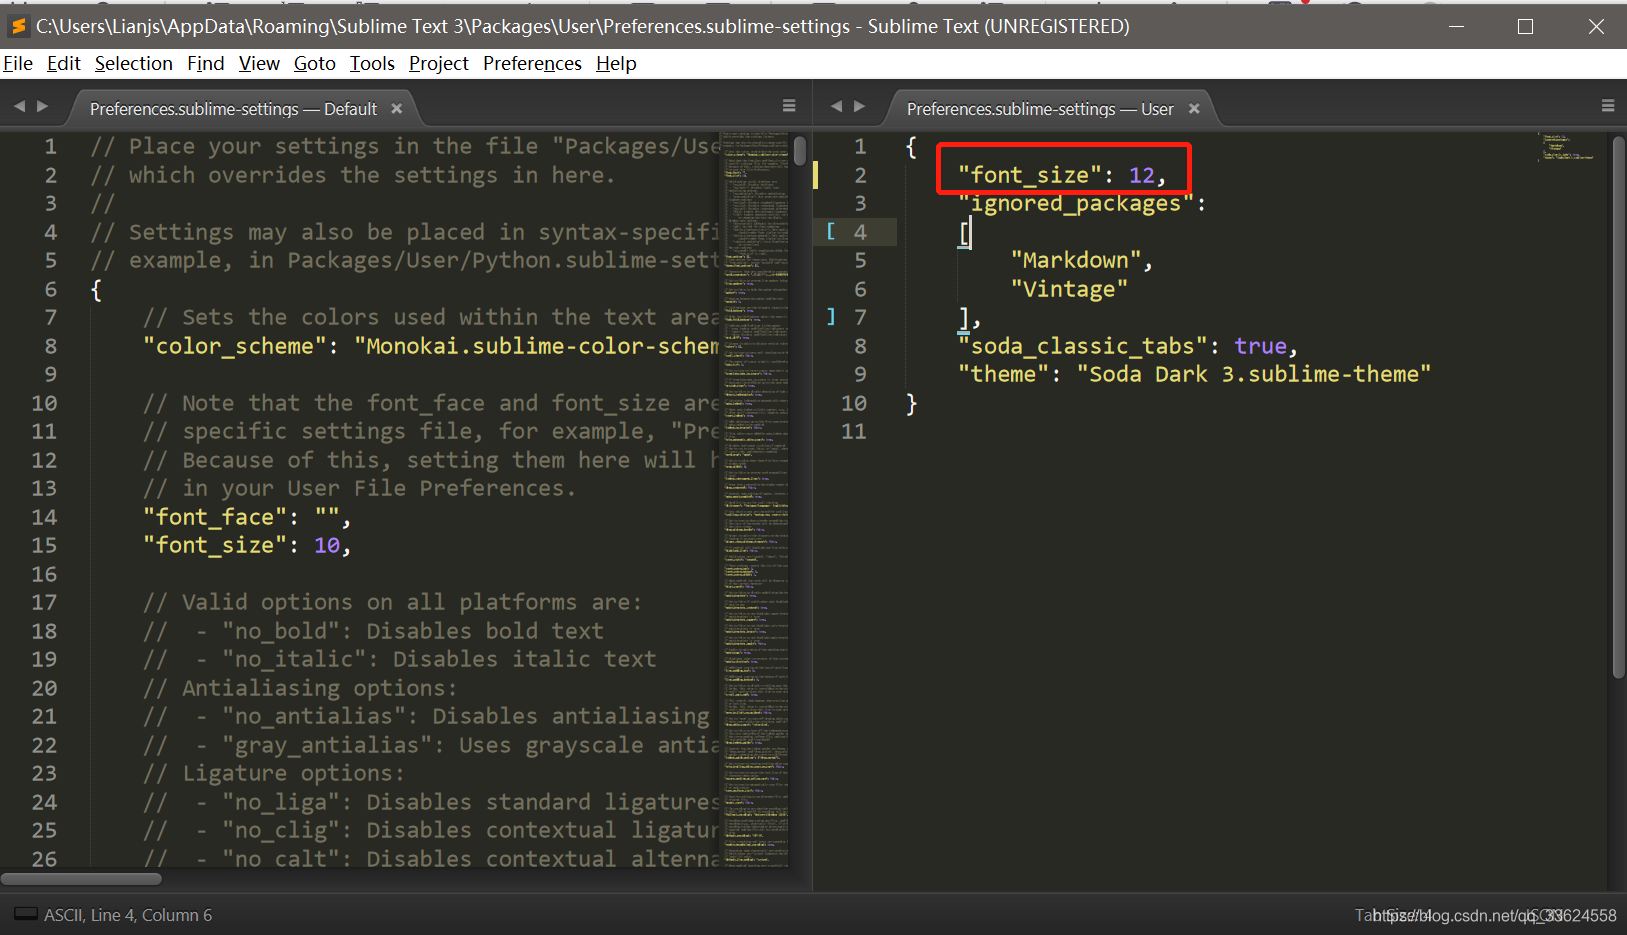The image size is (1627, 935).
Task: Go to next tab in left pane
Action: pos(42,106)
